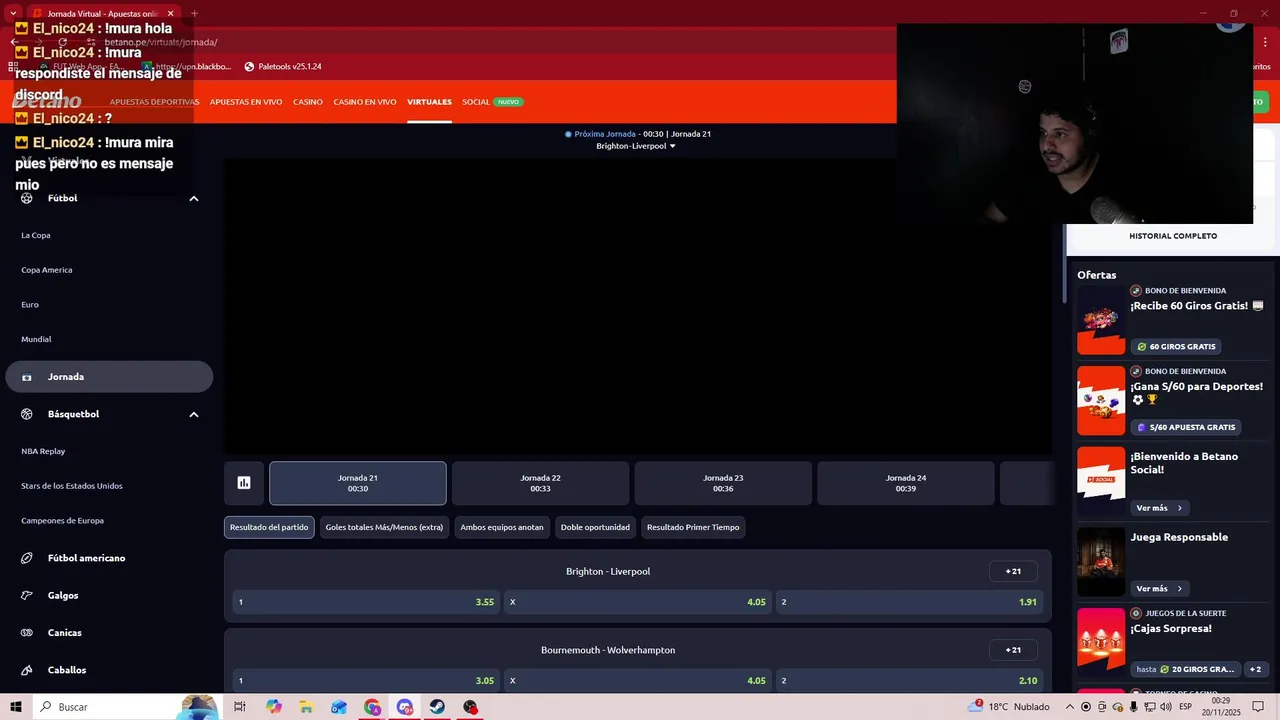Bet on Brighton-Liverpool draw at 4.05
Image resolution: width=1280 pixels, height=720 pixels.
(x=638, y=602)
